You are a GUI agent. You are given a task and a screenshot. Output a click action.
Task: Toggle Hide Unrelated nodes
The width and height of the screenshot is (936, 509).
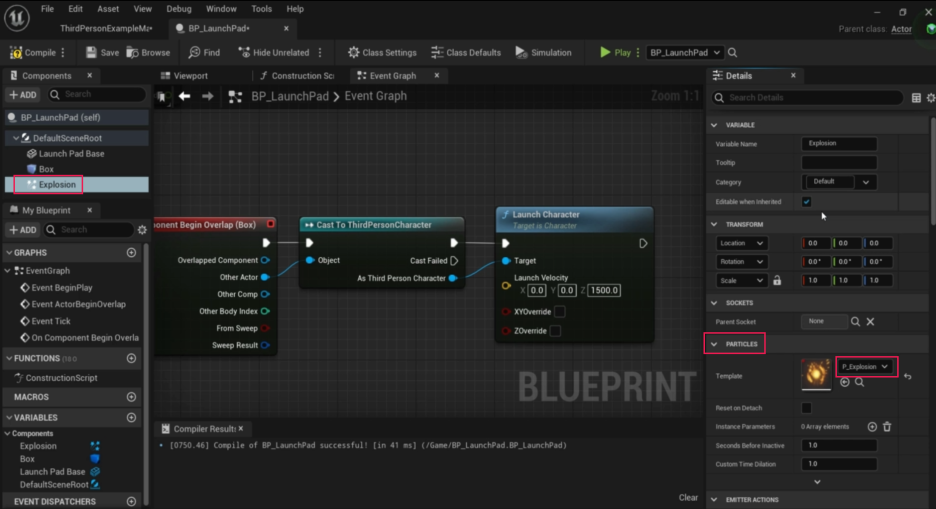coord(274,53)
